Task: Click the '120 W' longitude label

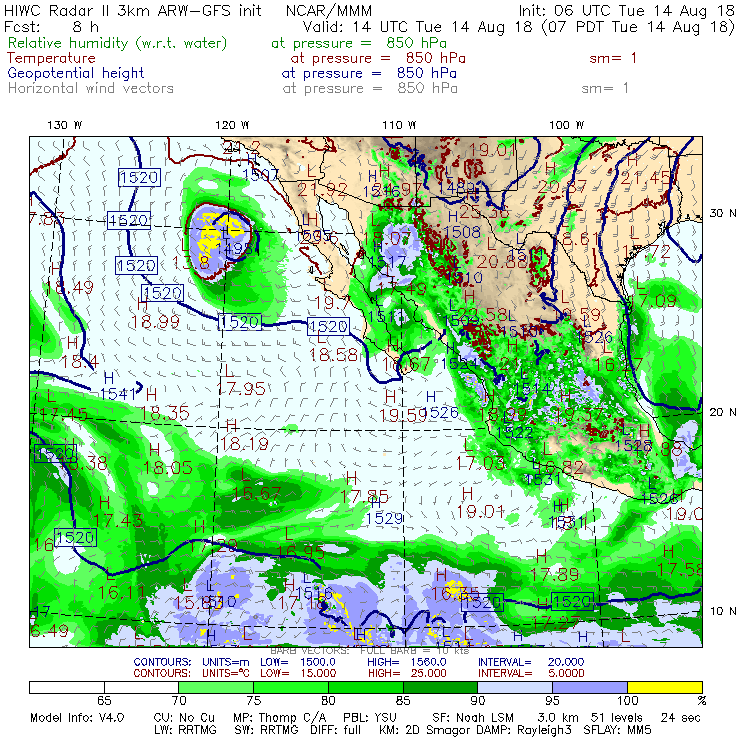Action: [x=232, y=125]
